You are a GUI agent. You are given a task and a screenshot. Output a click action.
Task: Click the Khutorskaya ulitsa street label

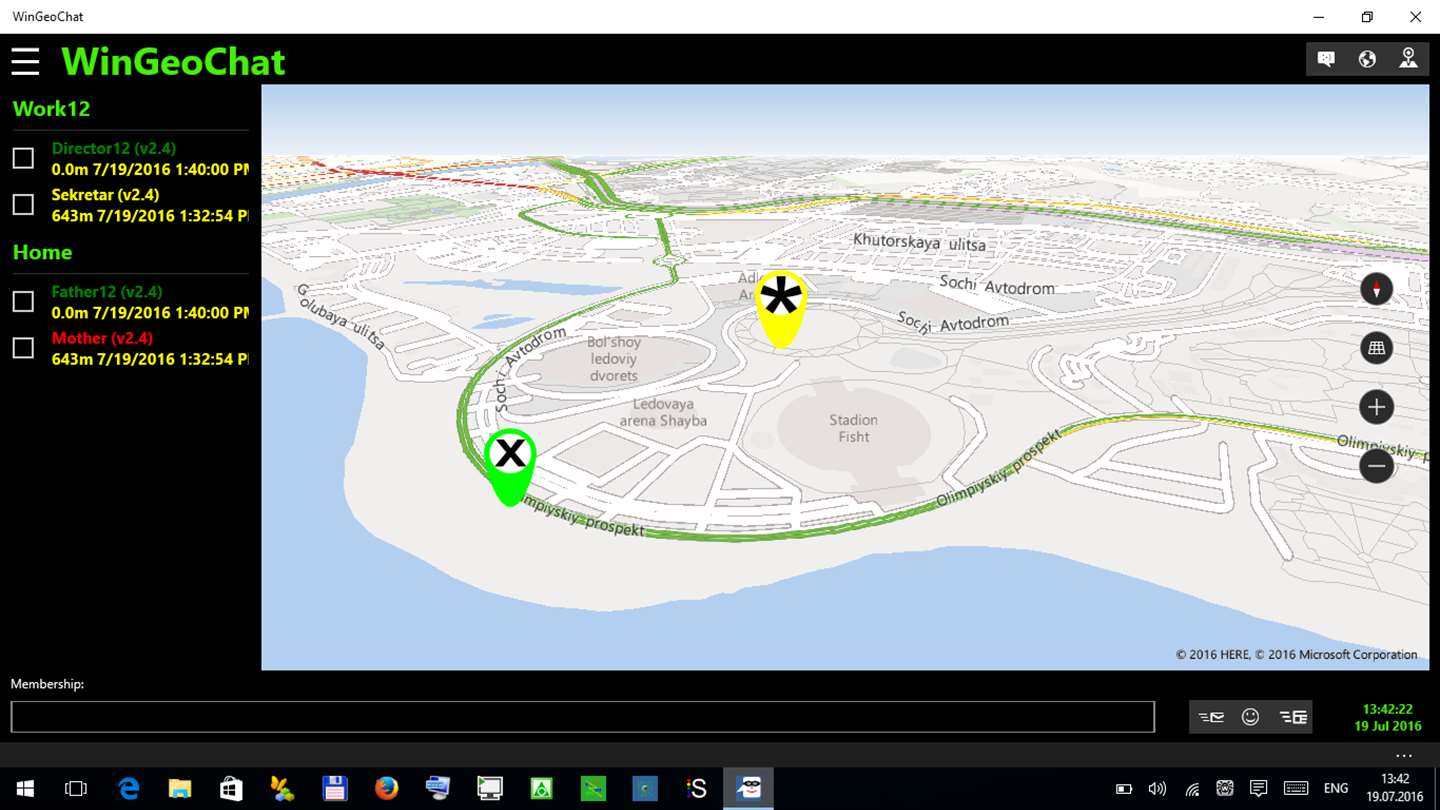pyautogui.click(x=919, y=241)
